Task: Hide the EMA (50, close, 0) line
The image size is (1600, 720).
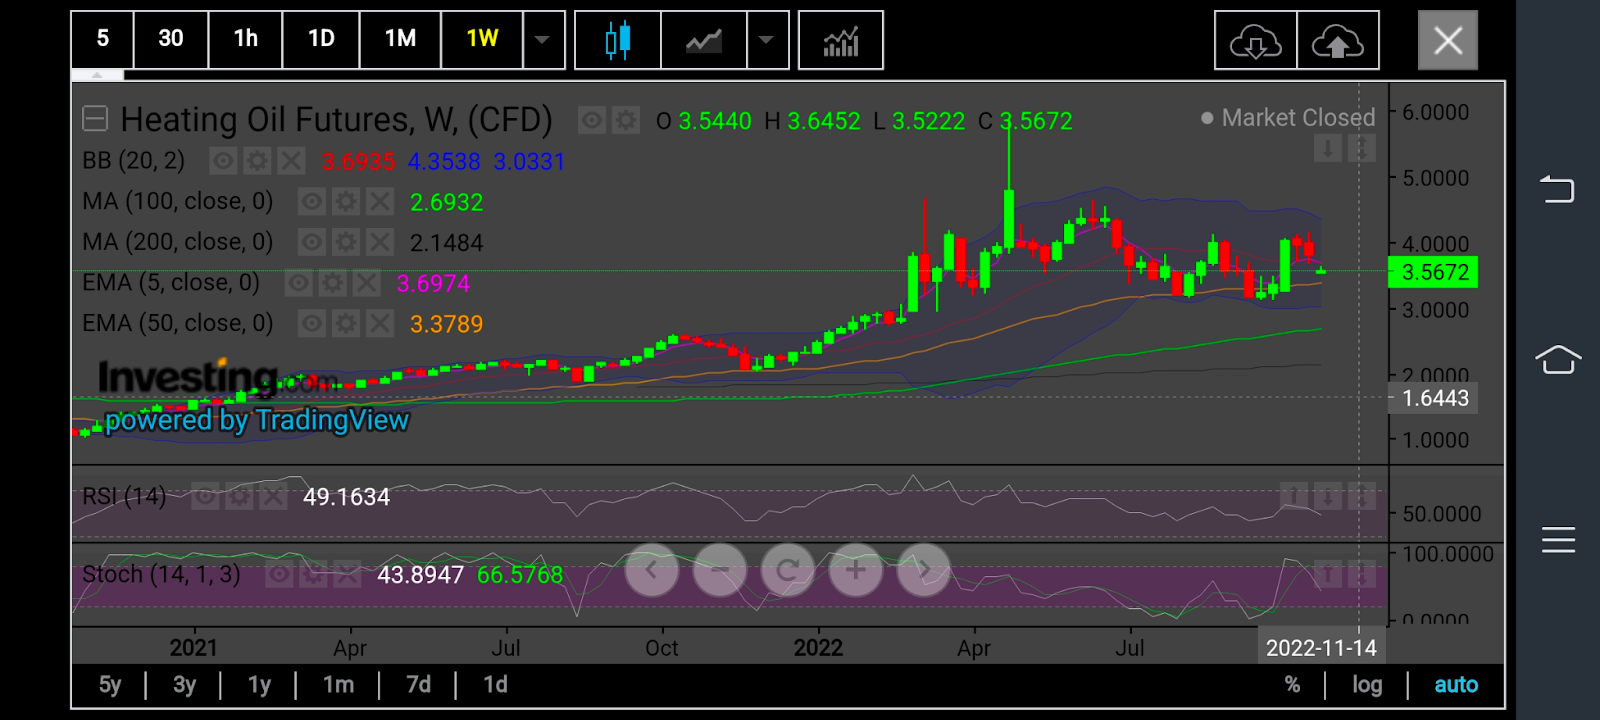Action: pyautogui.click(x=312, y=324)
